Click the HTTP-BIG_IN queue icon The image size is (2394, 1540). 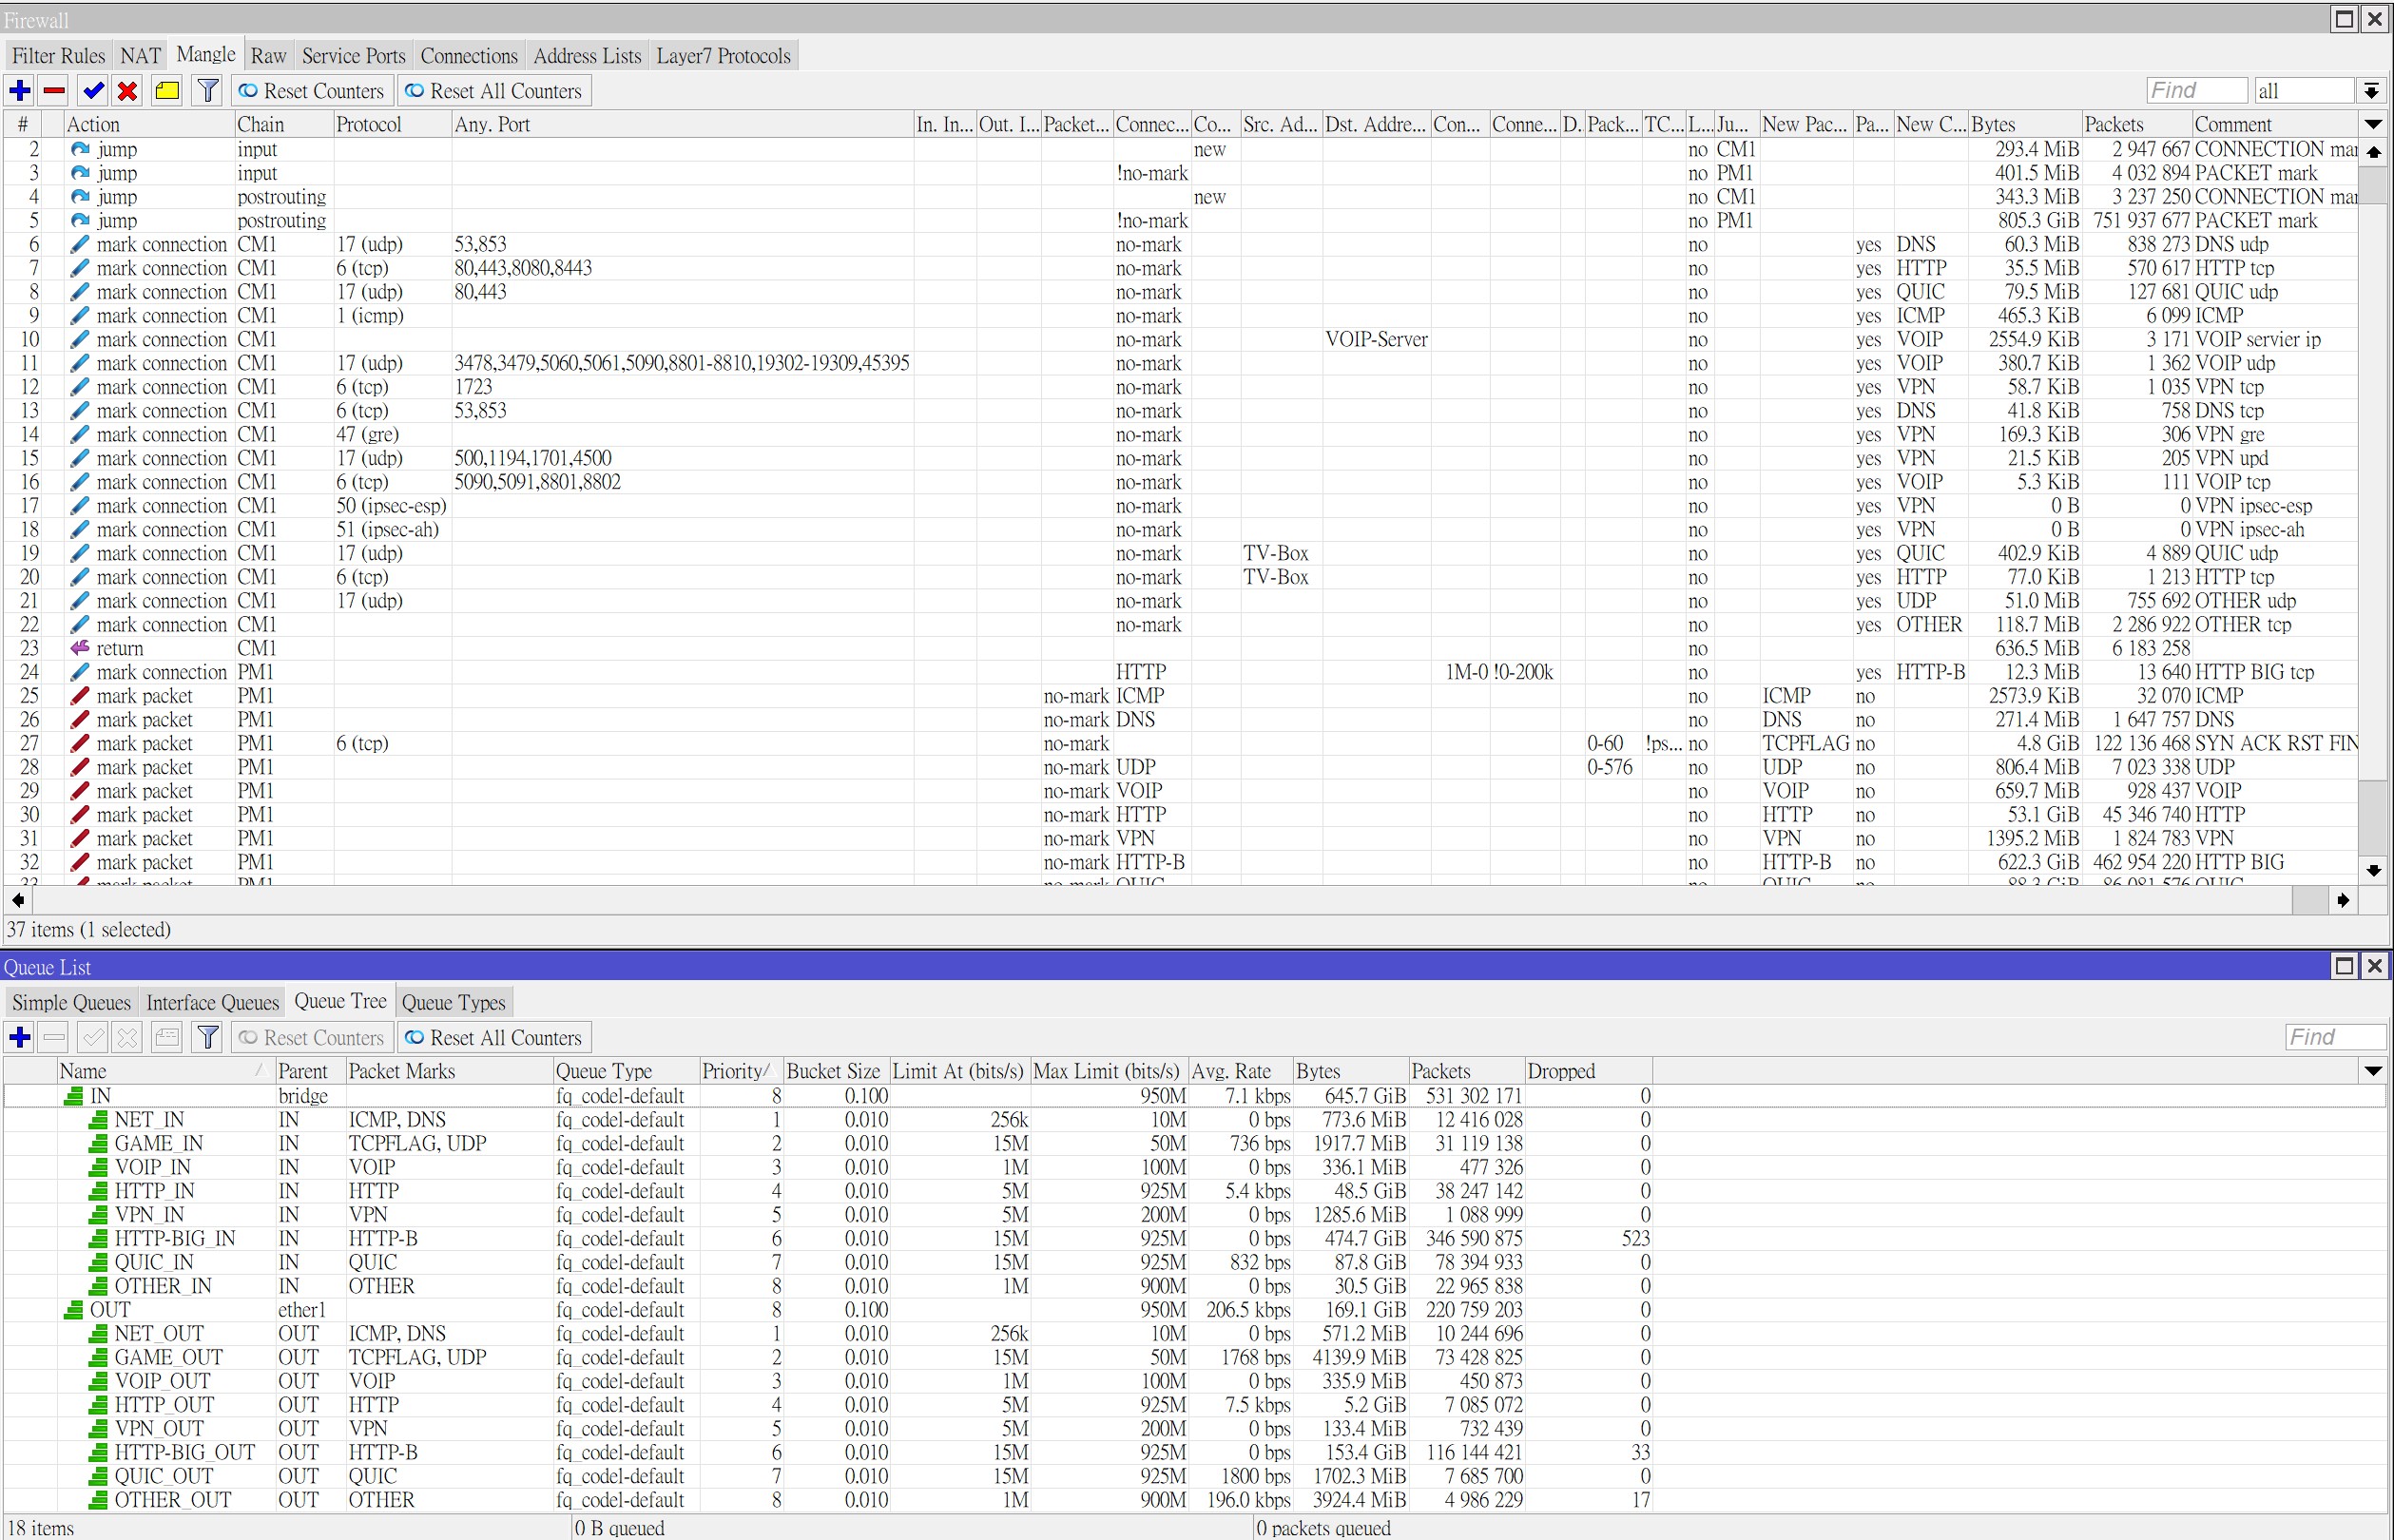pos(98,1239)
